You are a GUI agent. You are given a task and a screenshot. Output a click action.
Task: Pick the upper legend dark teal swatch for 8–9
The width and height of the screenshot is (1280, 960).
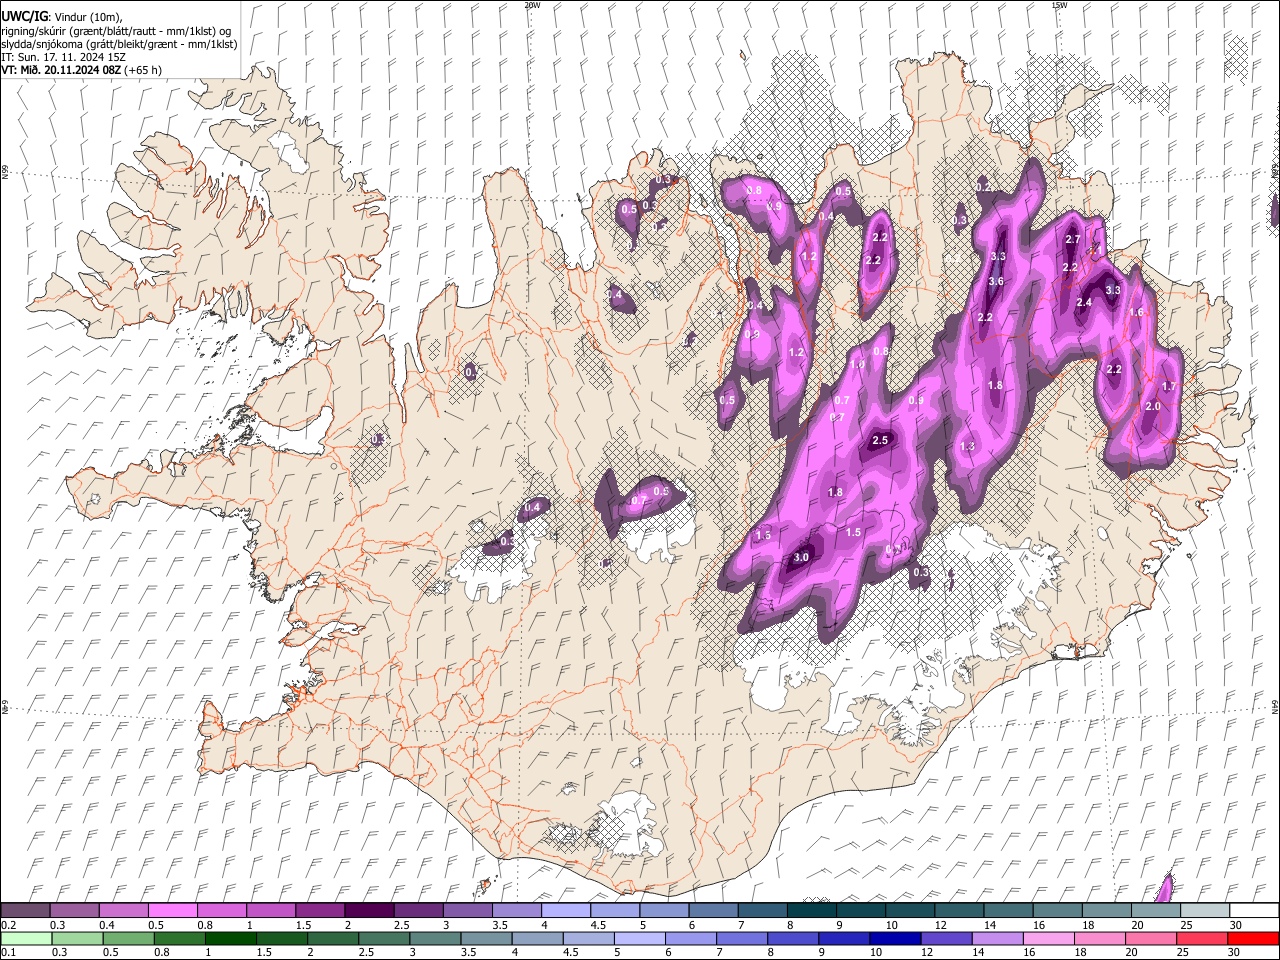click(811, 911)
